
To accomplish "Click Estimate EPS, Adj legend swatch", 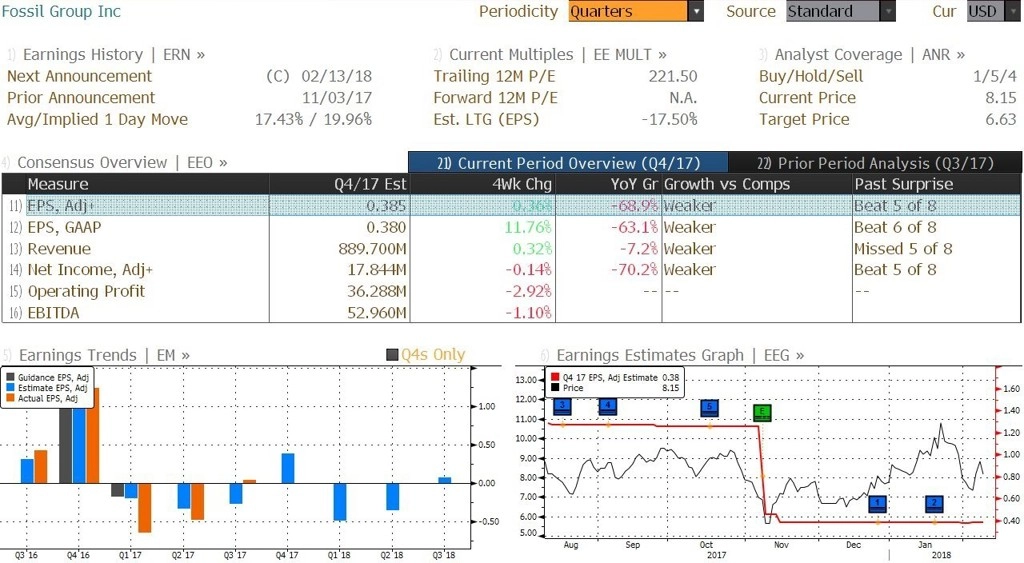I will click(x=10, y=388).
